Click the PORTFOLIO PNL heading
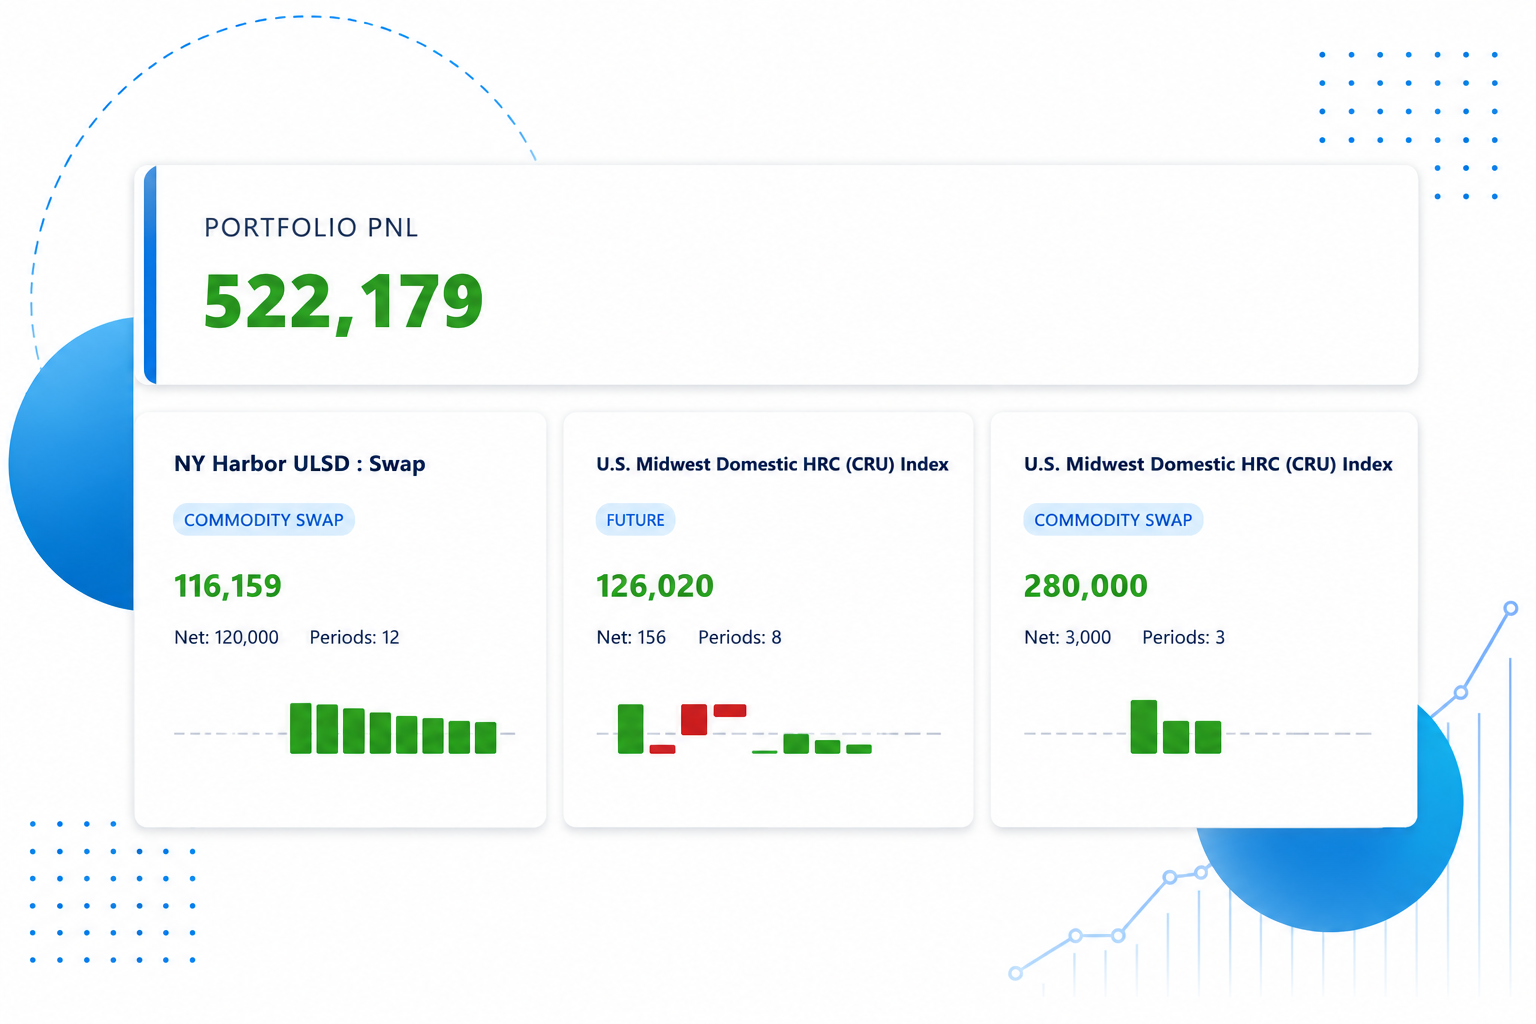This screenshot has width=1536, height=1024. click(x=311, y=228)
